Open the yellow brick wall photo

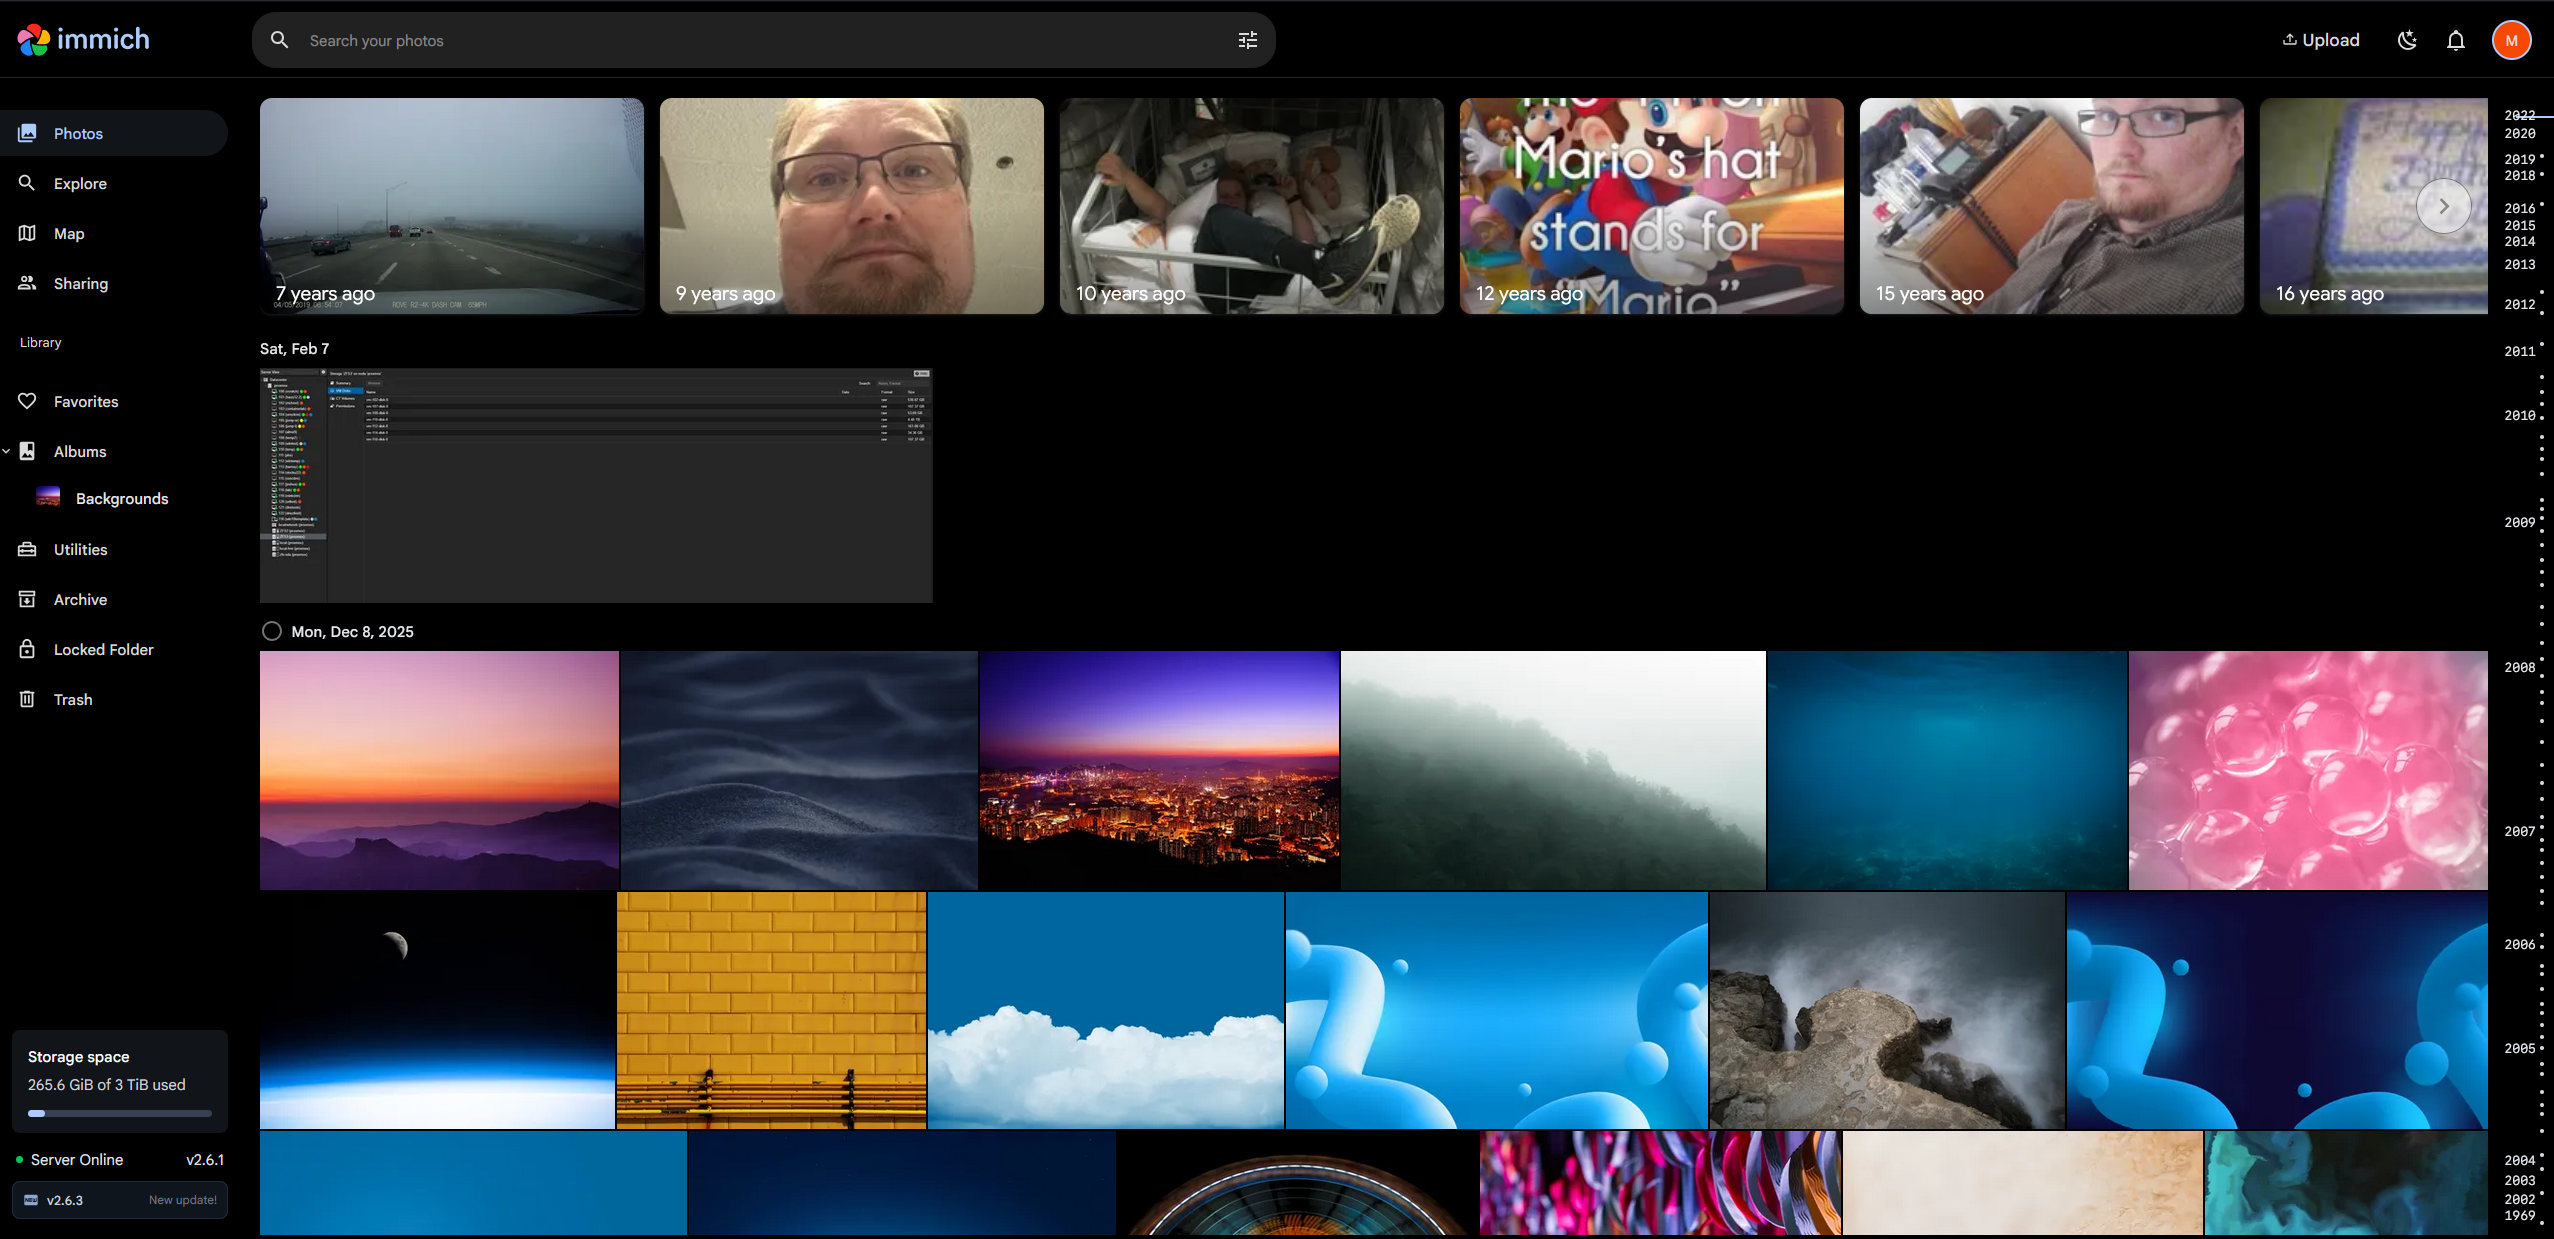tap(771, 1010)
